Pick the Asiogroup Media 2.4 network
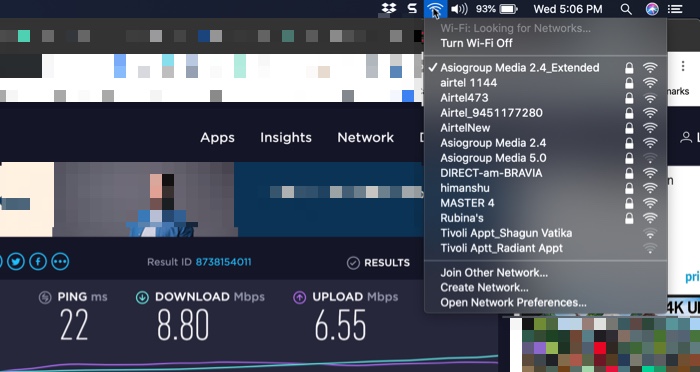This screenshot has height=372, width=700. [546, 143]
